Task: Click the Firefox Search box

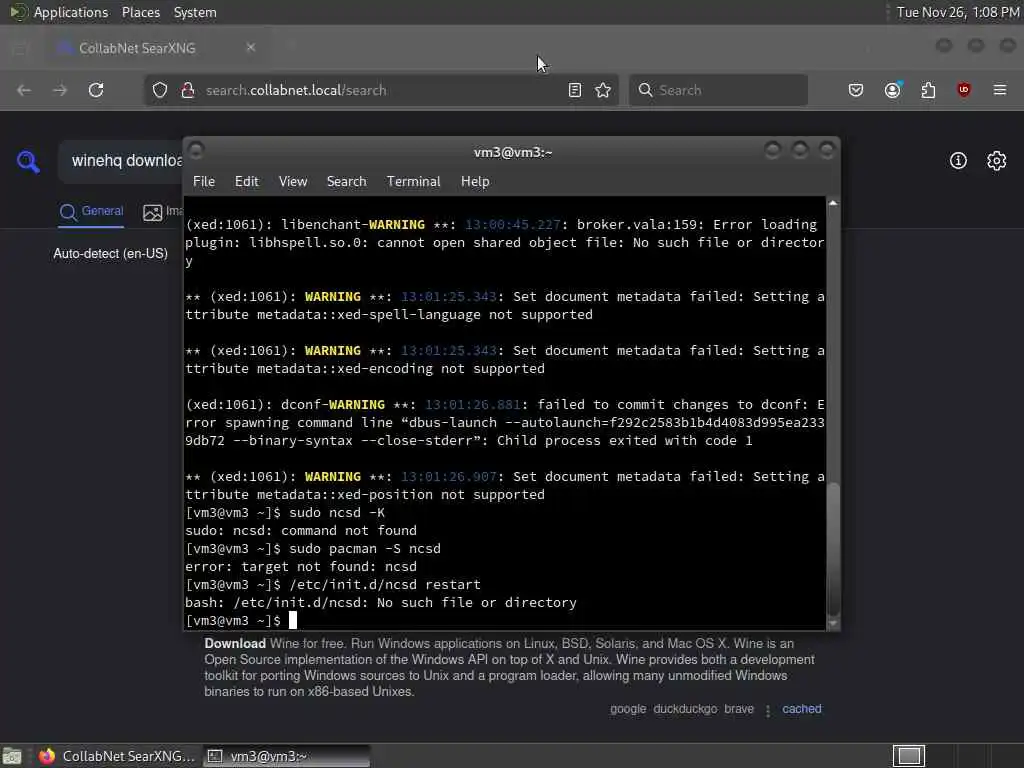Action: click(x=718, y=90)
